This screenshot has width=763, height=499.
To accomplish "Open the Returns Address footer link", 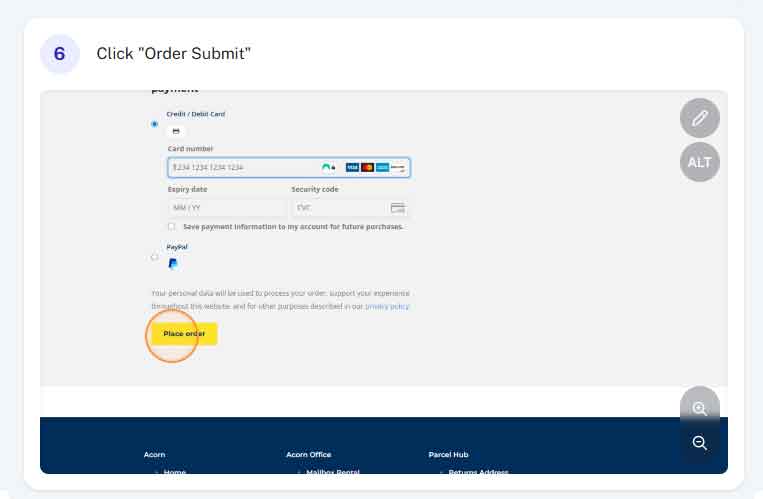I will tap(478, 472).
